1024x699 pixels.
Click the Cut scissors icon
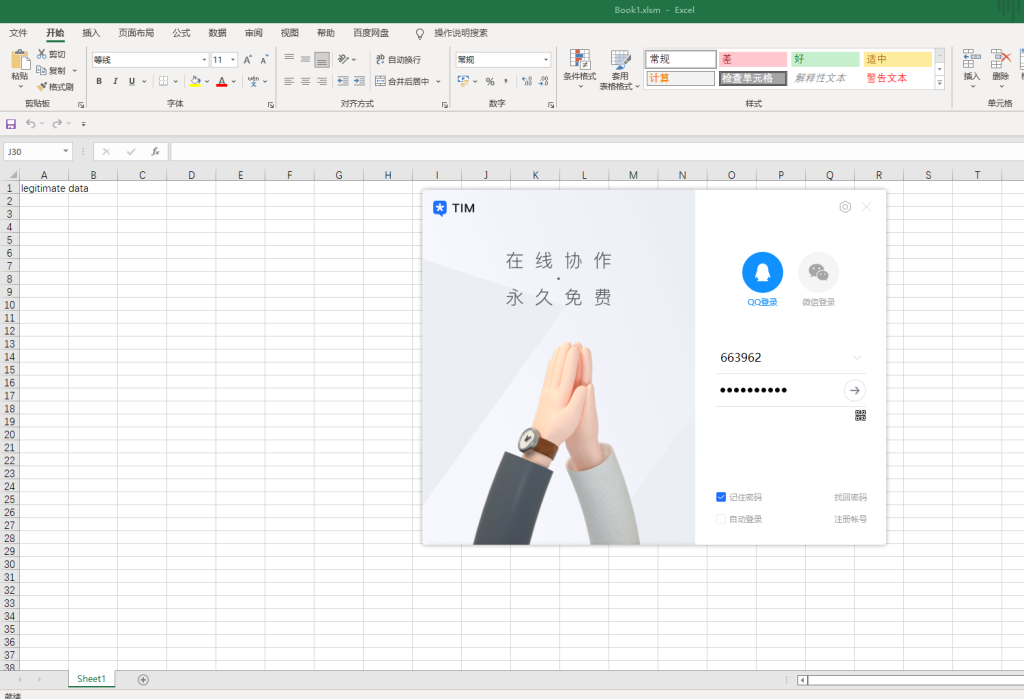pyautogui.click(x=42, y=54)
